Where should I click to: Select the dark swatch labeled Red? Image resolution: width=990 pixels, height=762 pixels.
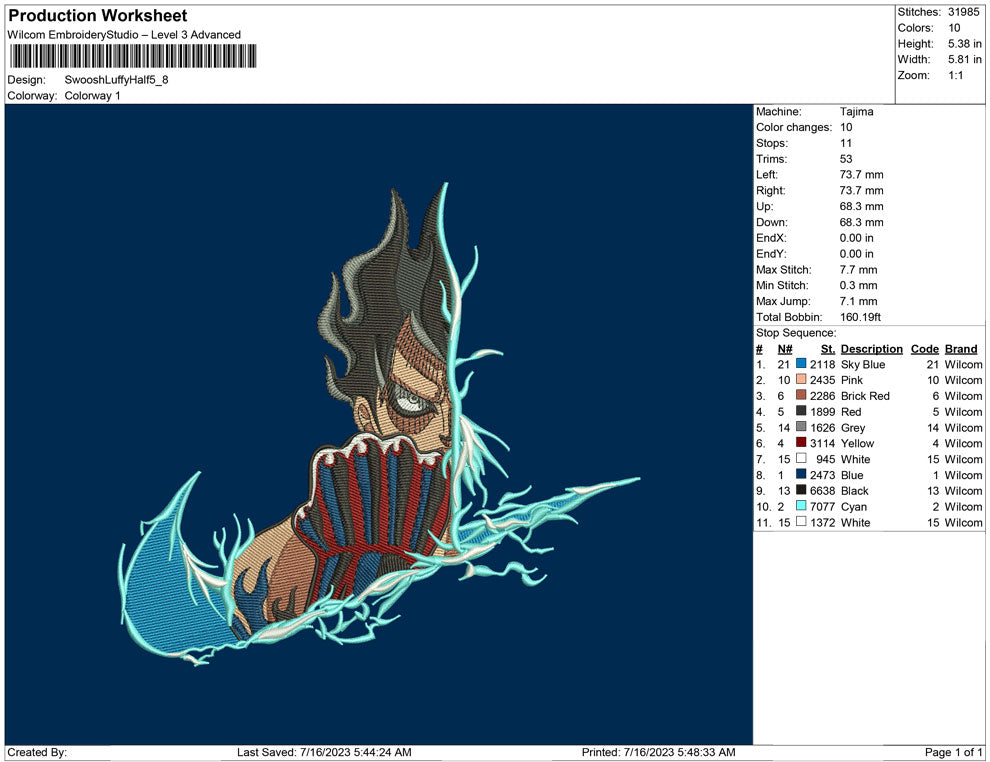[x=801, y=411]
